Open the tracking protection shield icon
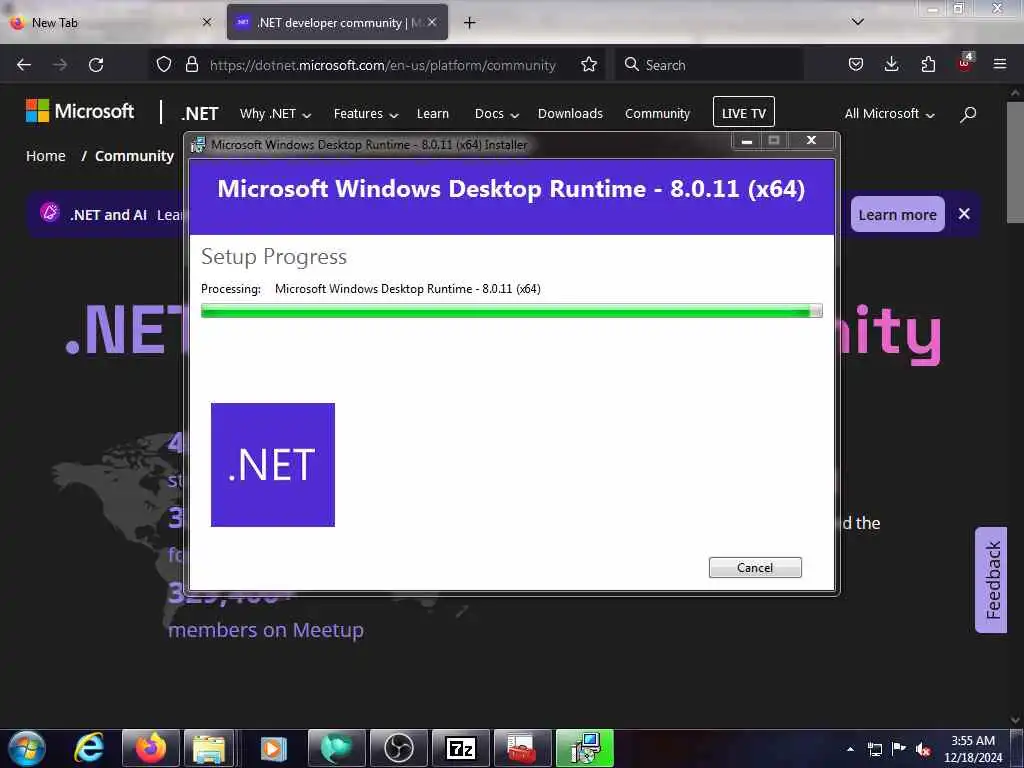1024x768 pixels. point(164,65)
